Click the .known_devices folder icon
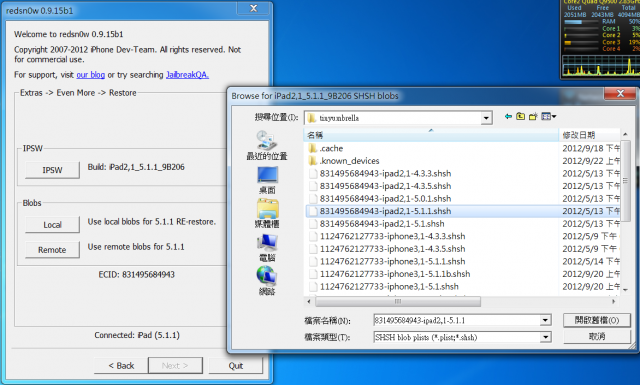 [x=313, y=161]
